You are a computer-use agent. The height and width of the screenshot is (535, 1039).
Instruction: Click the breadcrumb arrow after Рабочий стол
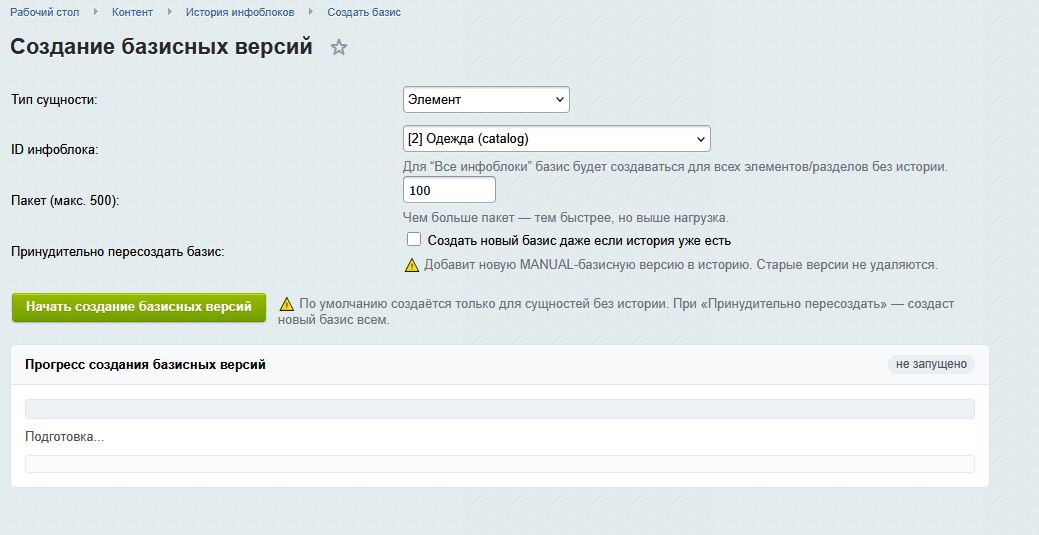click(x=97, y=12)
